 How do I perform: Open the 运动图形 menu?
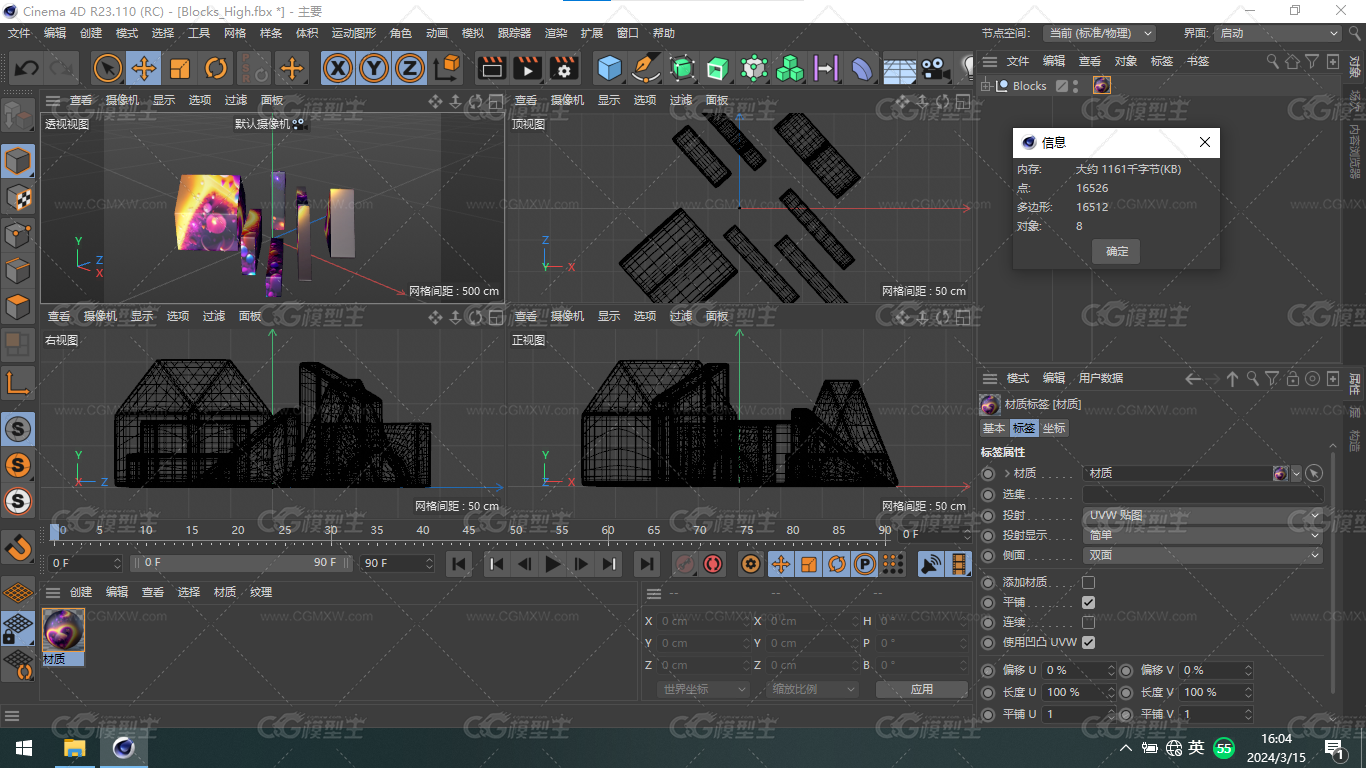354,33
